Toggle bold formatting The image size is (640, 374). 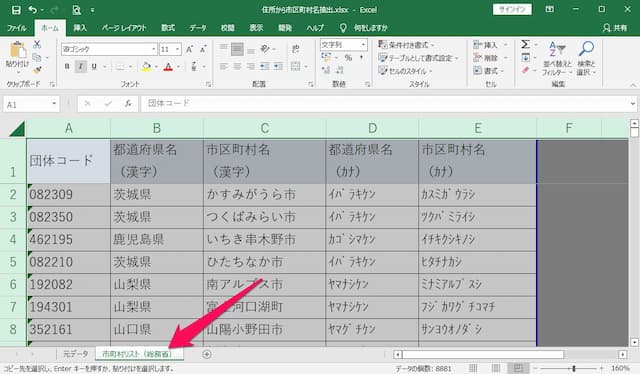click(67, 66)
